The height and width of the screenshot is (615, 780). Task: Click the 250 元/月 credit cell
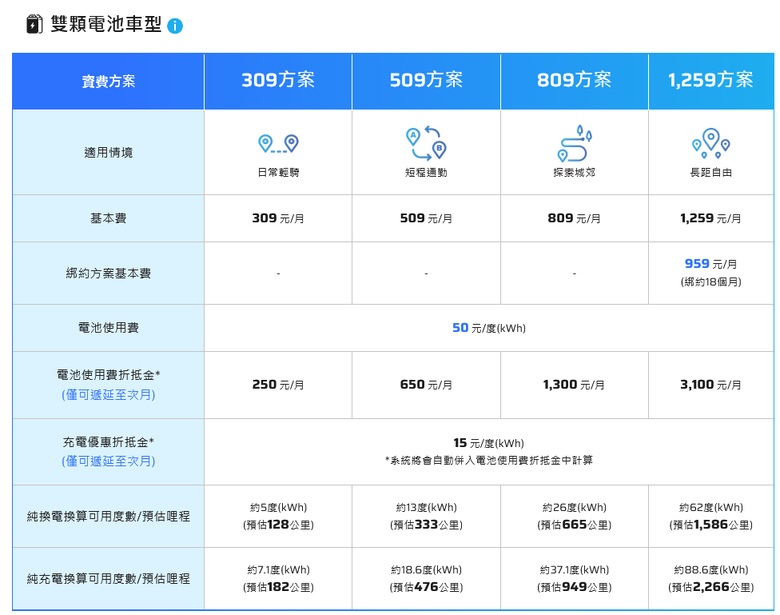pyautogui.click(x=278, y=385)
